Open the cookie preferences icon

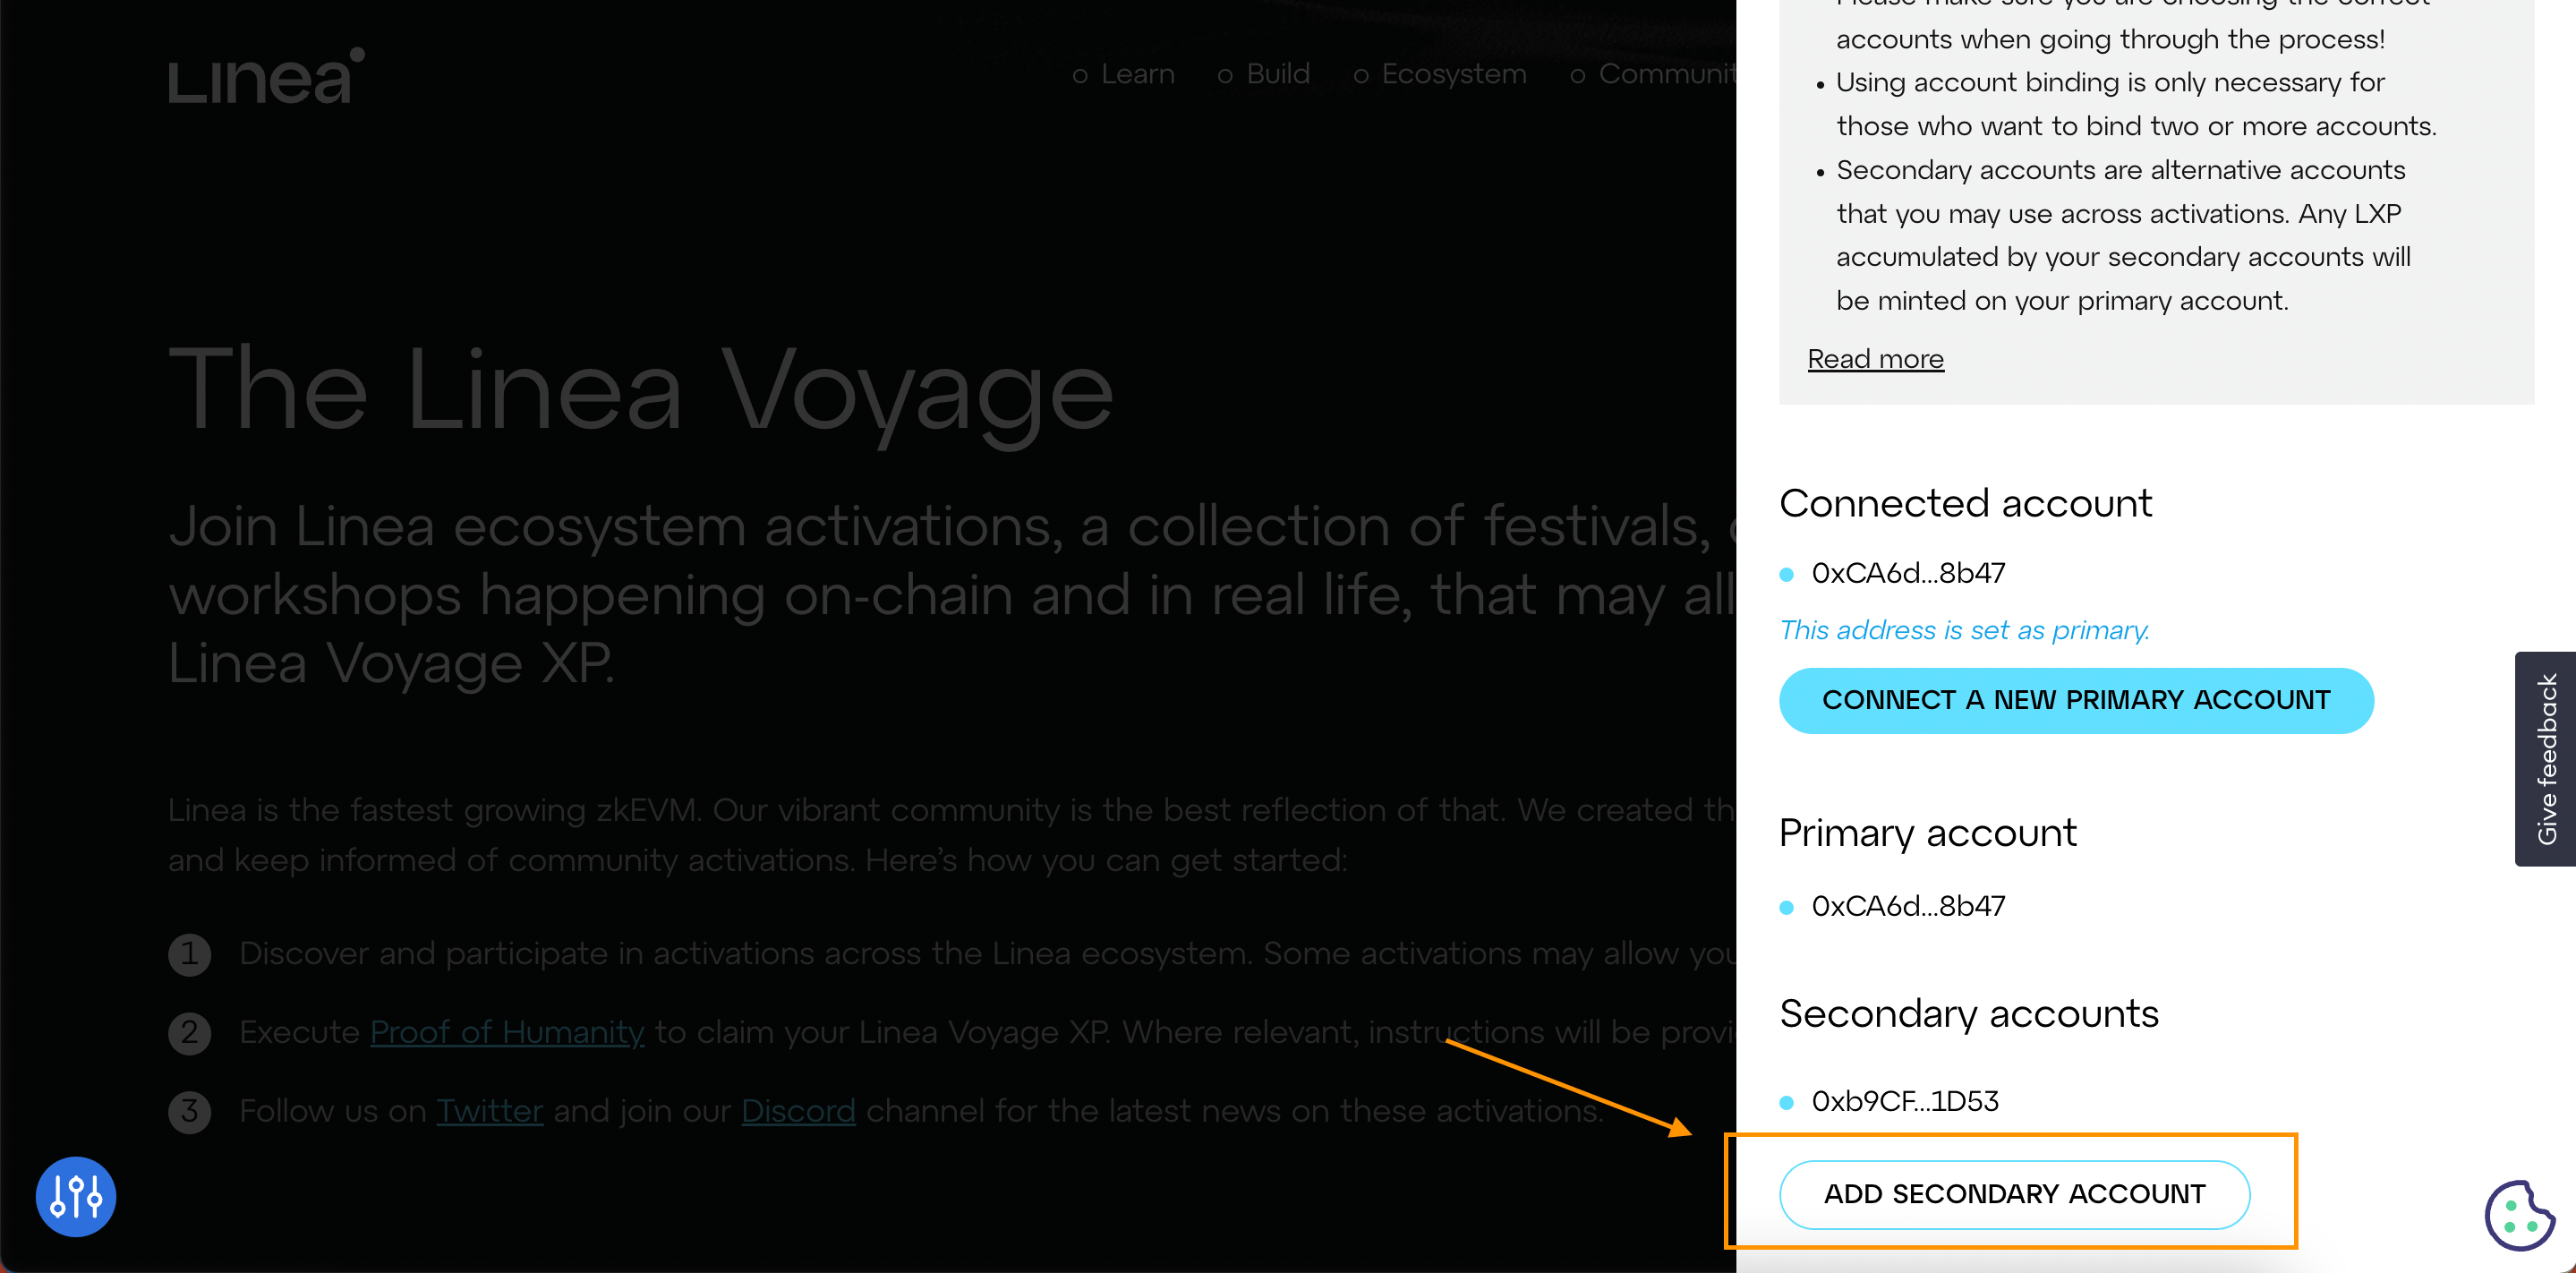[x=2518, y=1215]
